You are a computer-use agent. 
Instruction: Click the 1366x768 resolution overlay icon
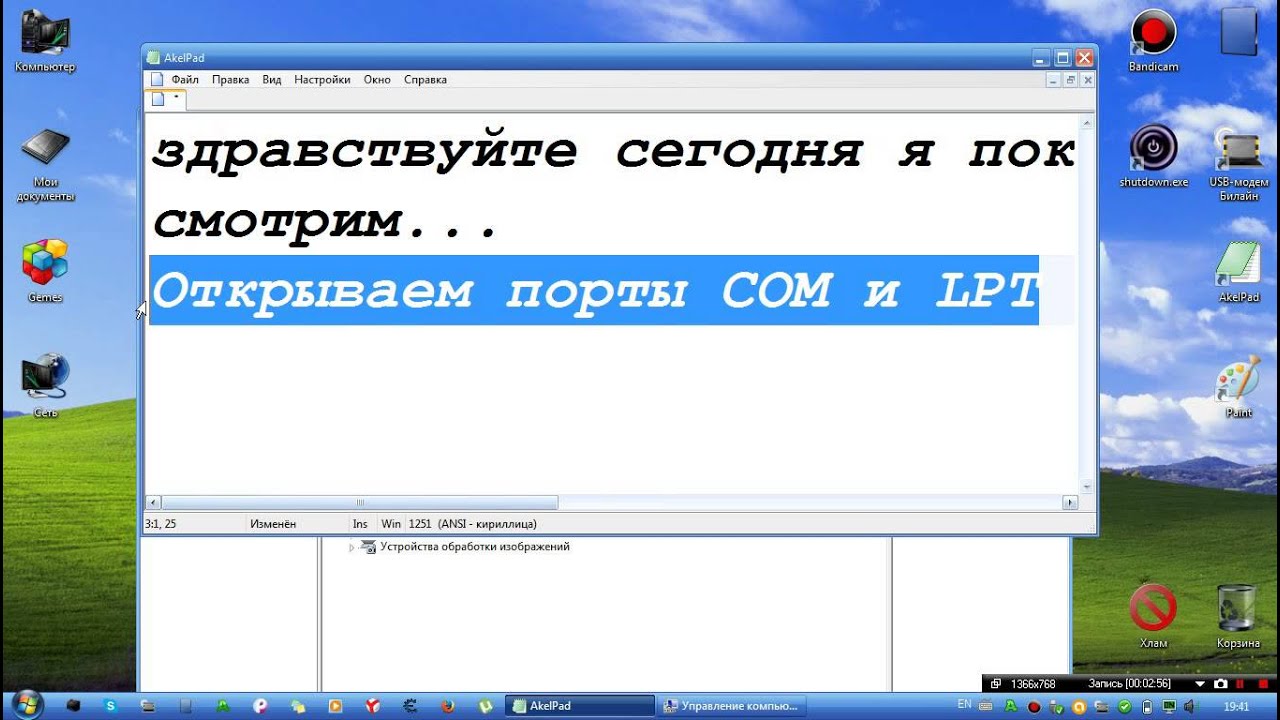click(x=996, y=683)
